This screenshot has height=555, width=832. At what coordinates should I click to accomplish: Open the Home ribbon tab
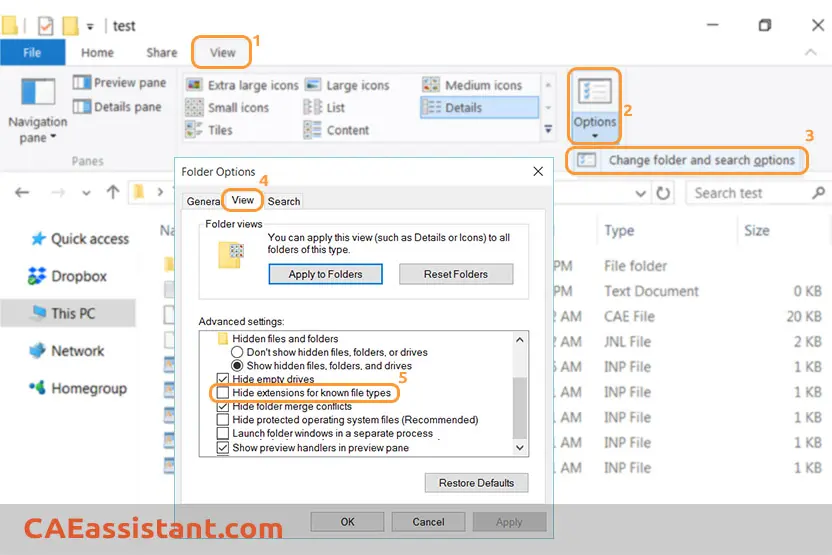point(97,53)
